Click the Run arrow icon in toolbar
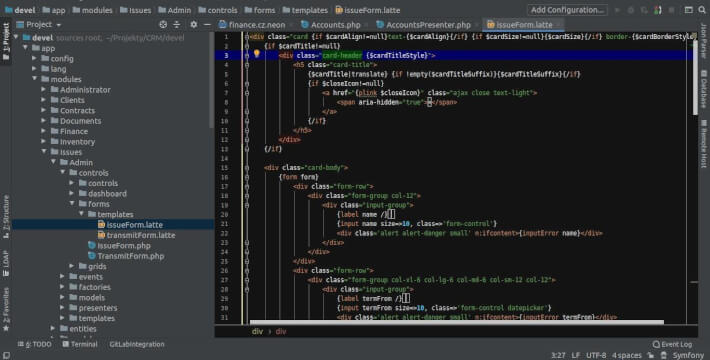Viewport: 710px width, 360px height. [x=617, y=10]
